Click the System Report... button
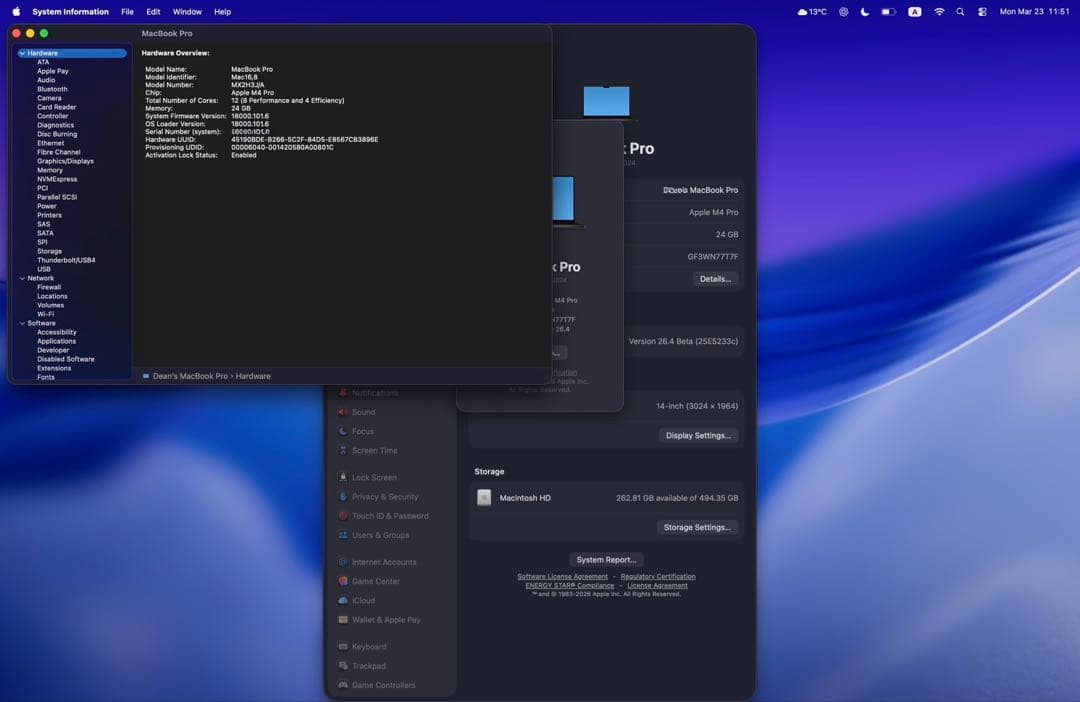This screenshot has height=702, width=1080. pos(606,559)
